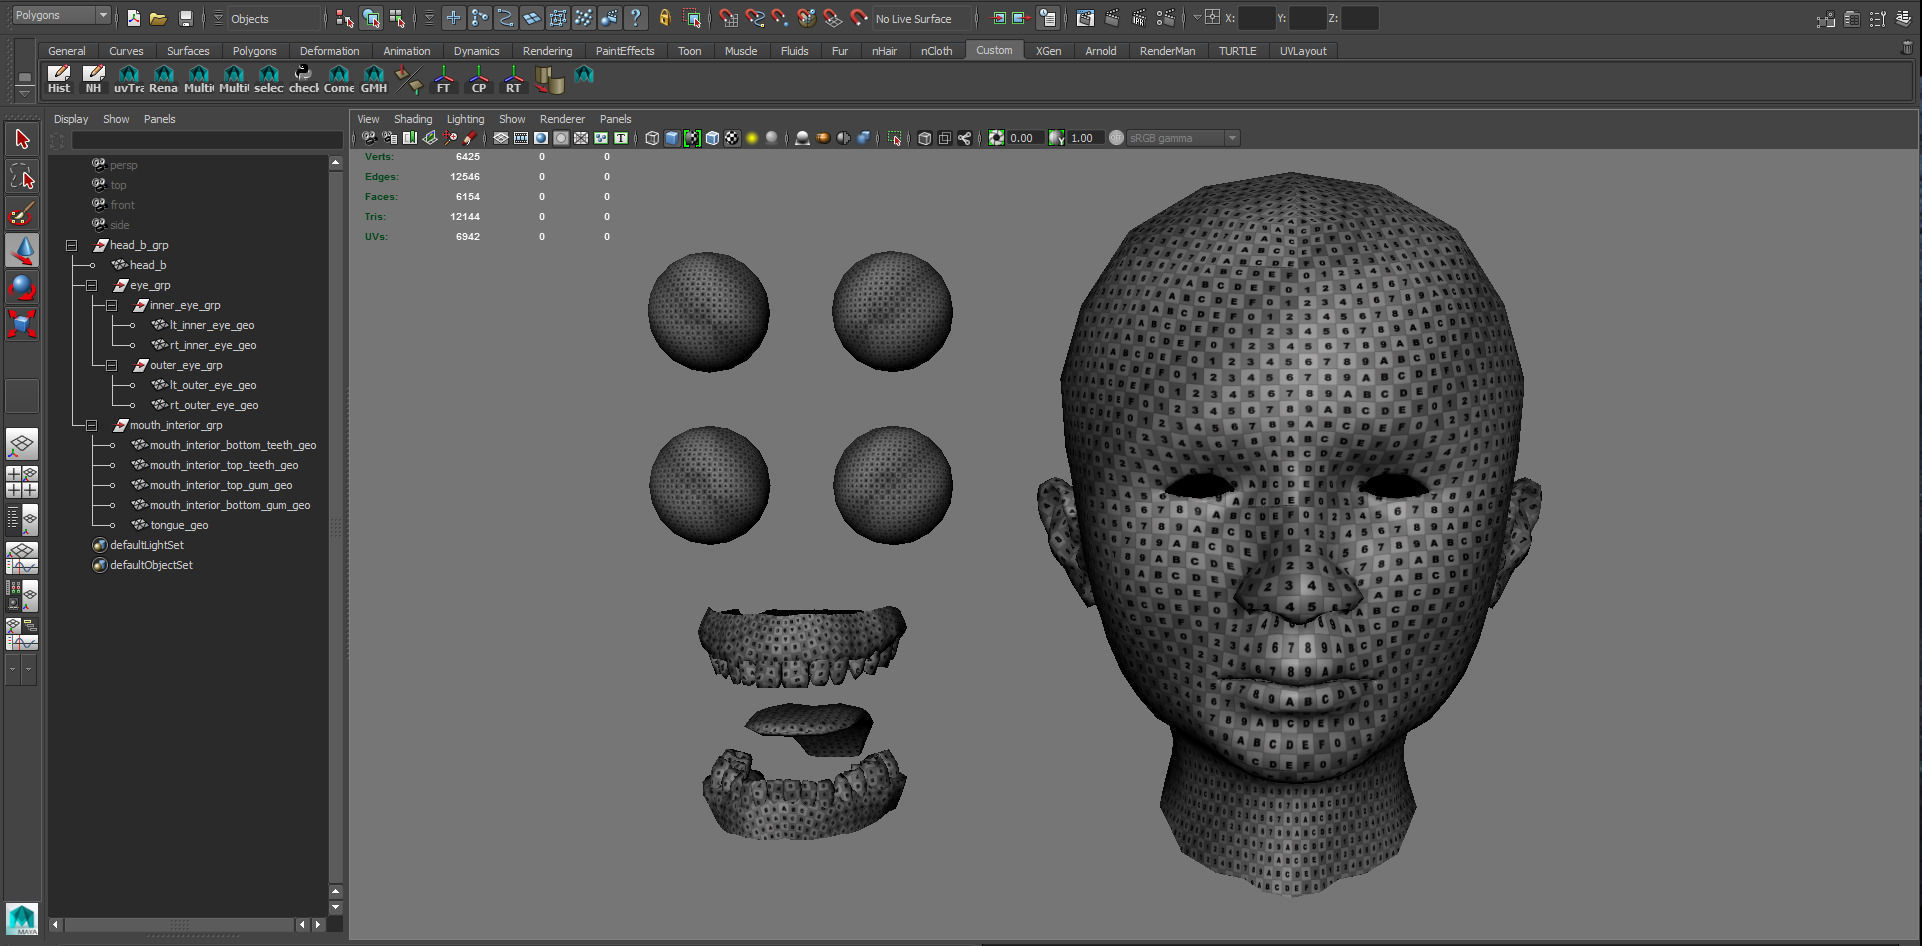Image resolution: width=1922 pixels, height=946 pixels.
Task: Click the NH shelf button
Action: click(x=93, y=79)
